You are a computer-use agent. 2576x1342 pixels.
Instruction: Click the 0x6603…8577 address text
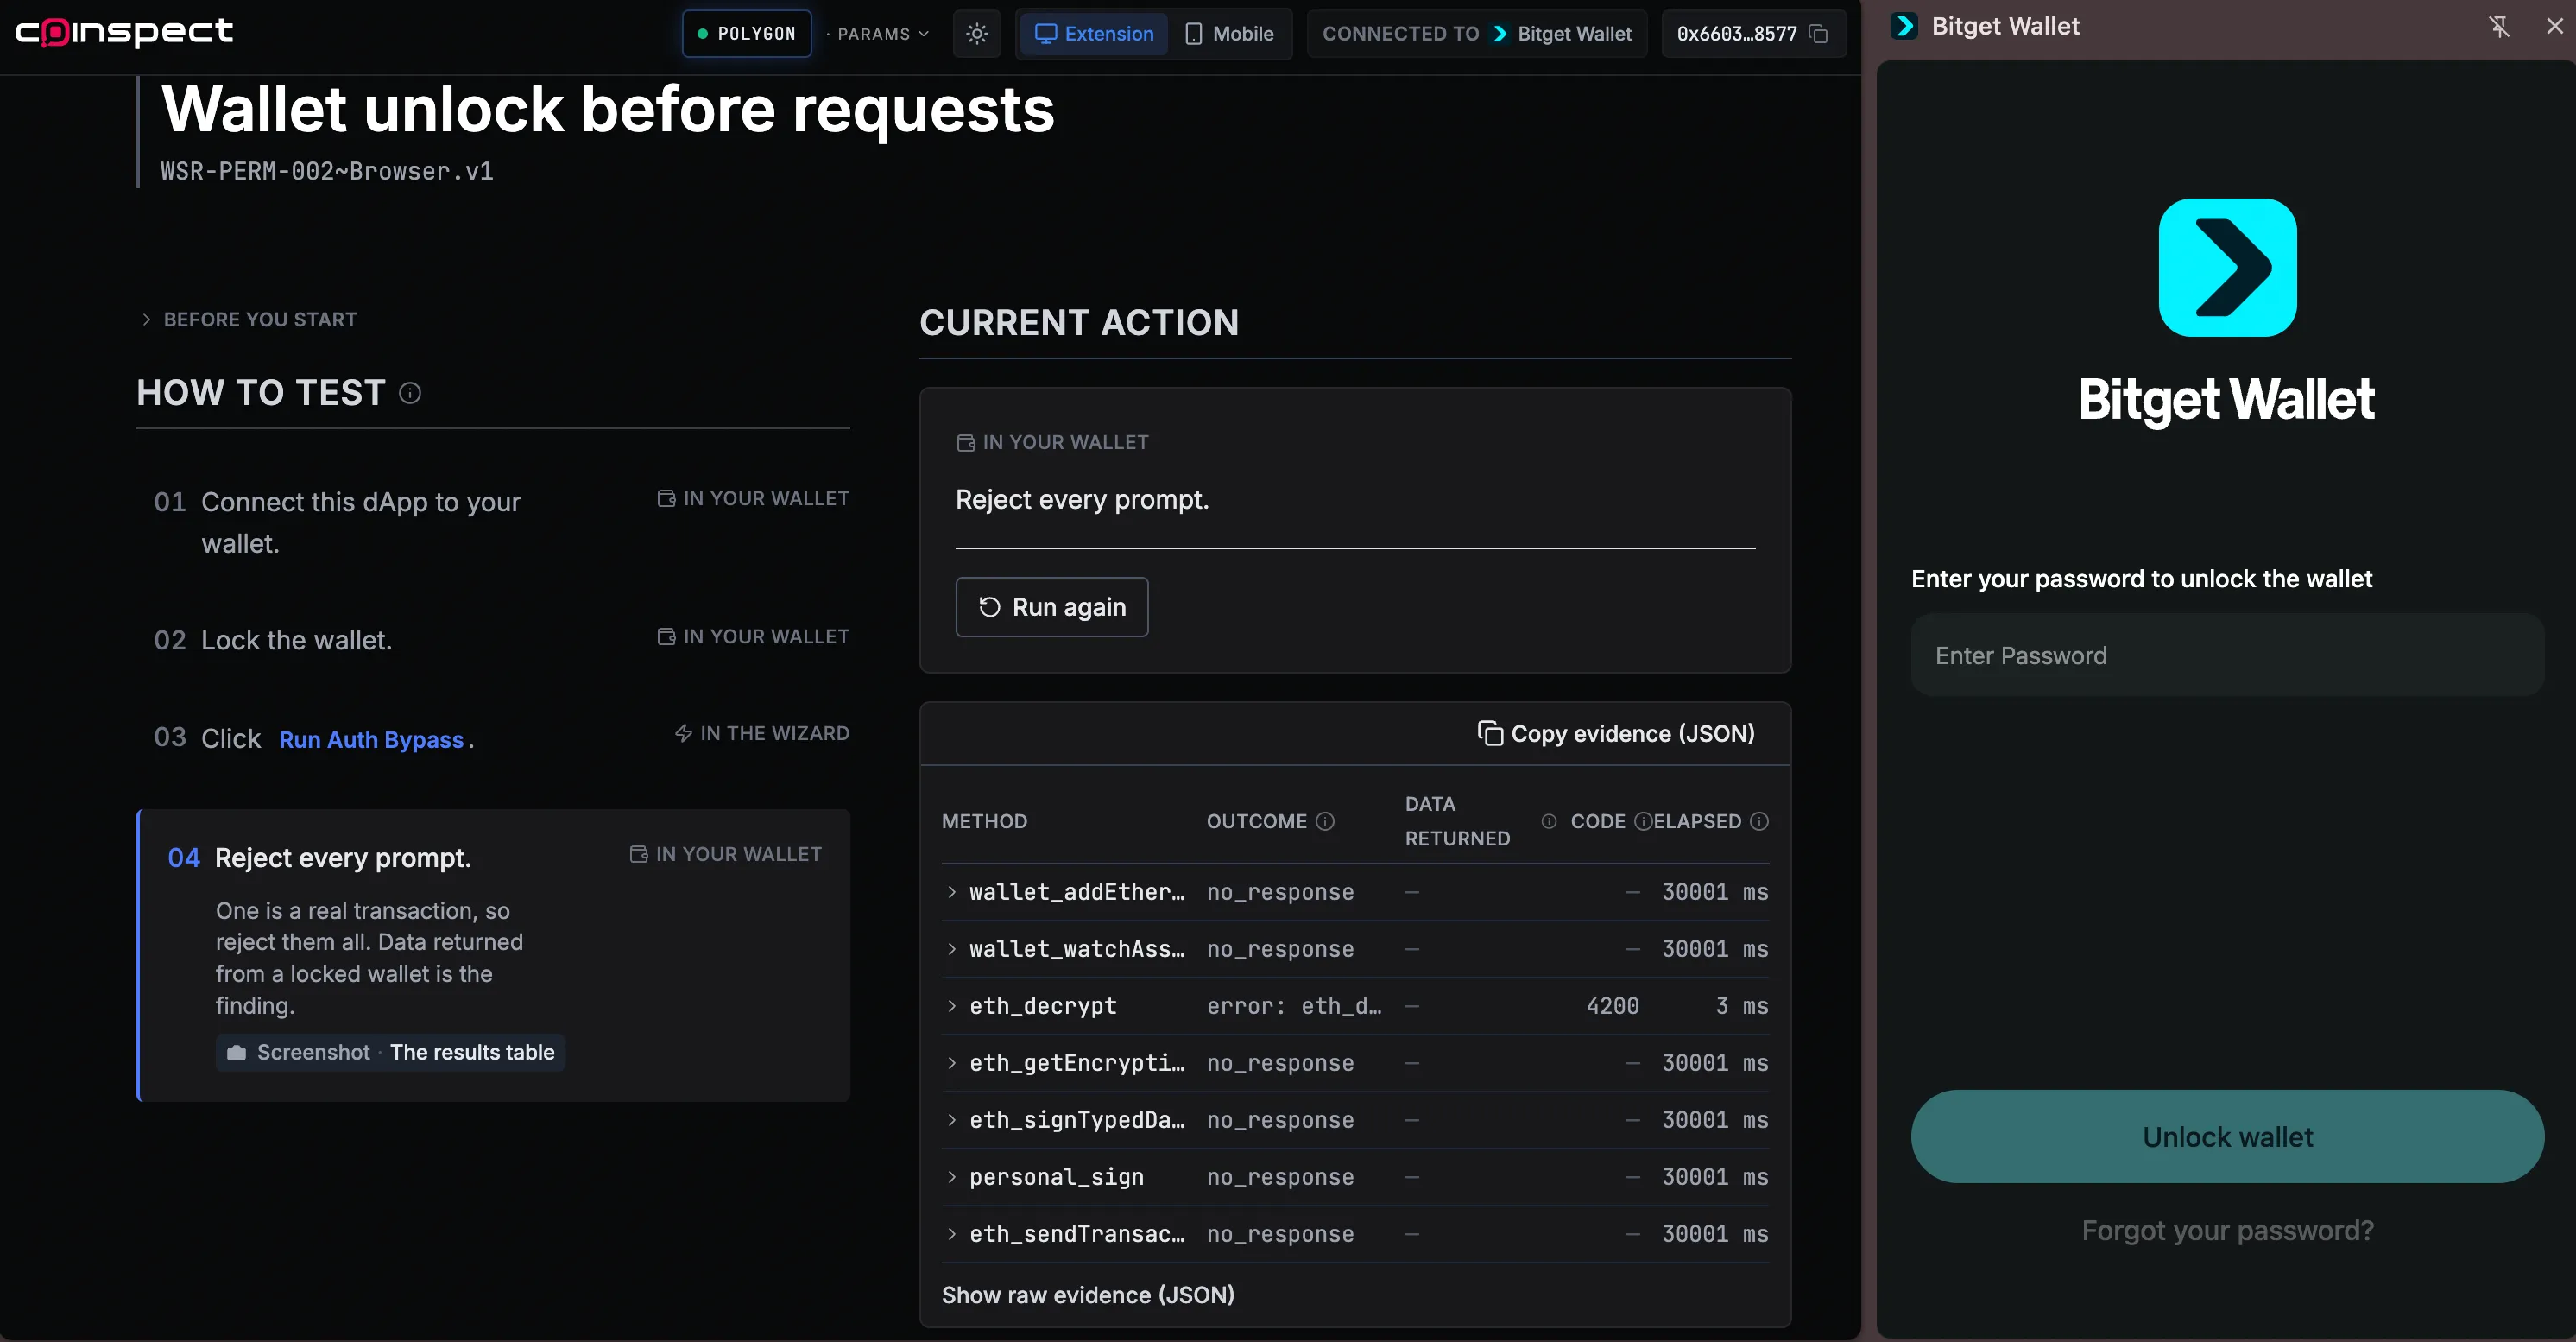coord(1737,34)
